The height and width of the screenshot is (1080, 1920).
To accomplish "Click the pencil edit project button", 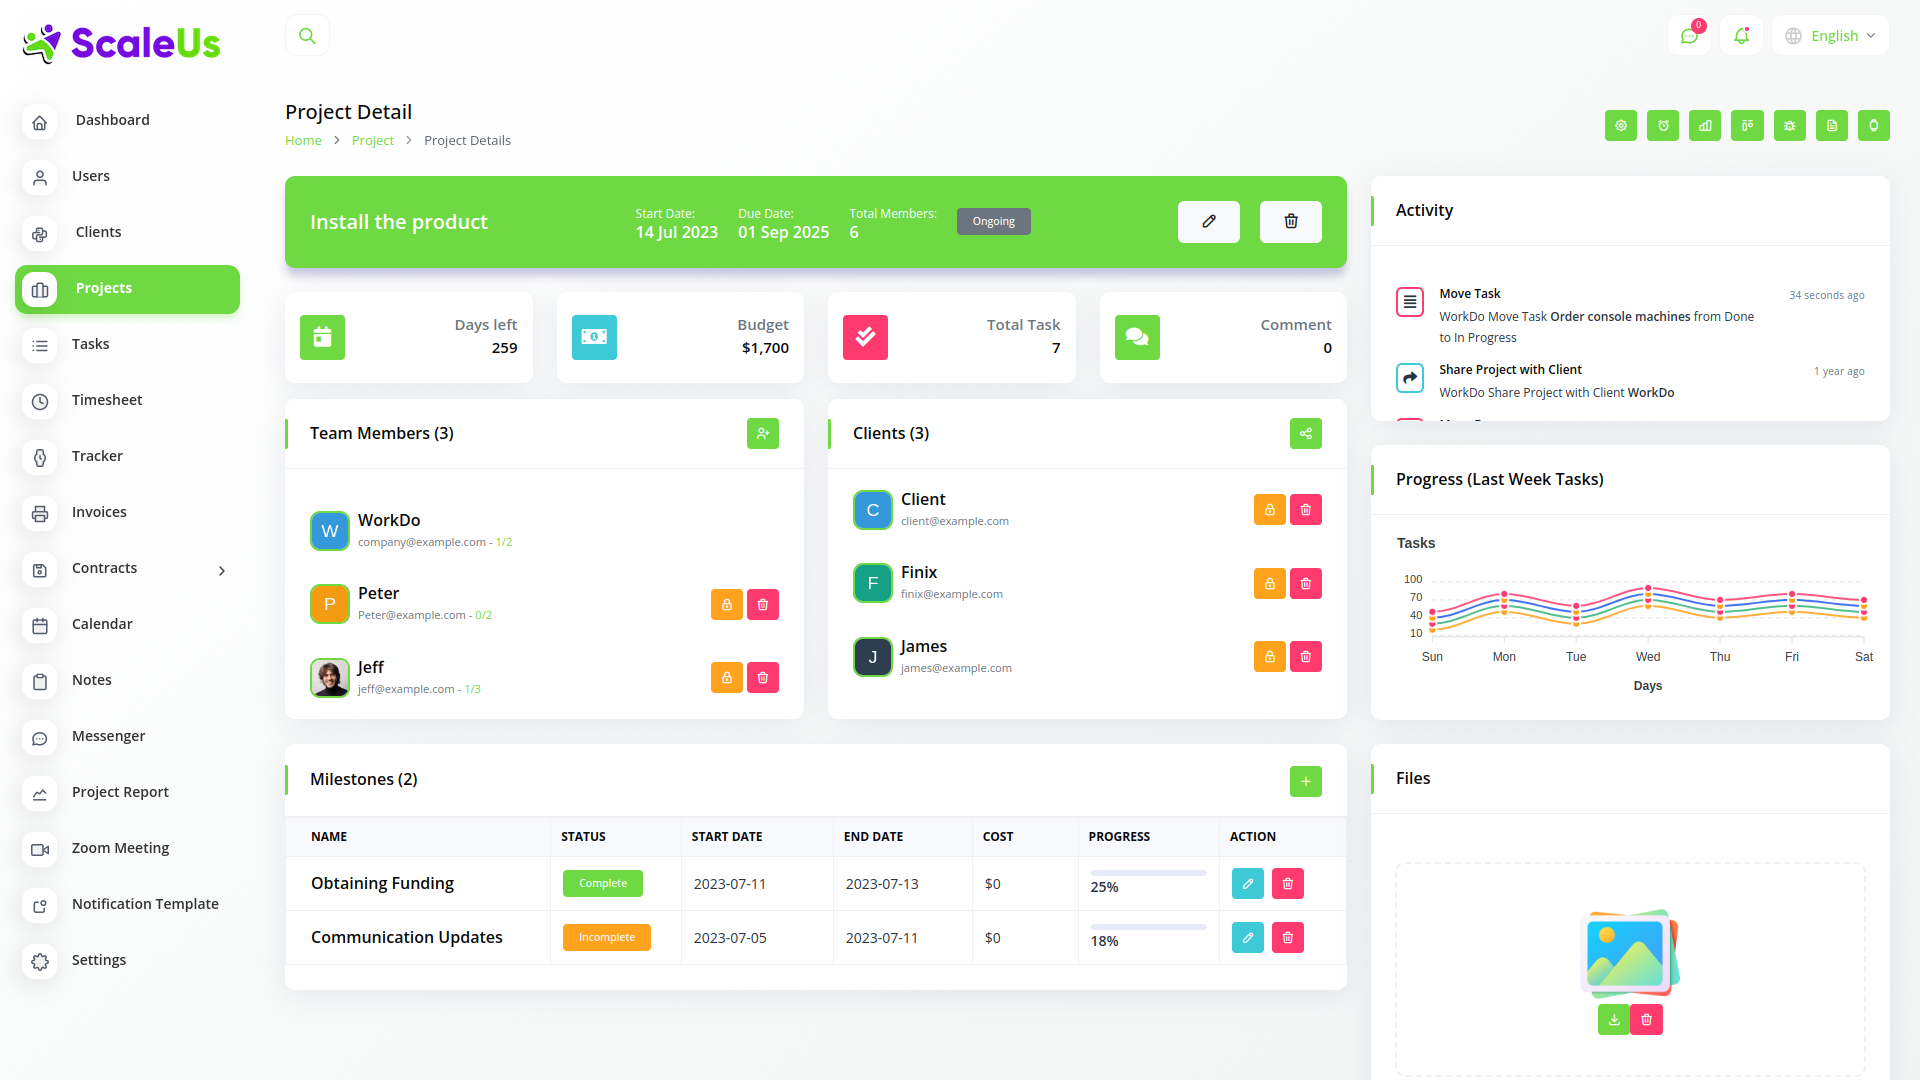I will (x=1208, y=222).
